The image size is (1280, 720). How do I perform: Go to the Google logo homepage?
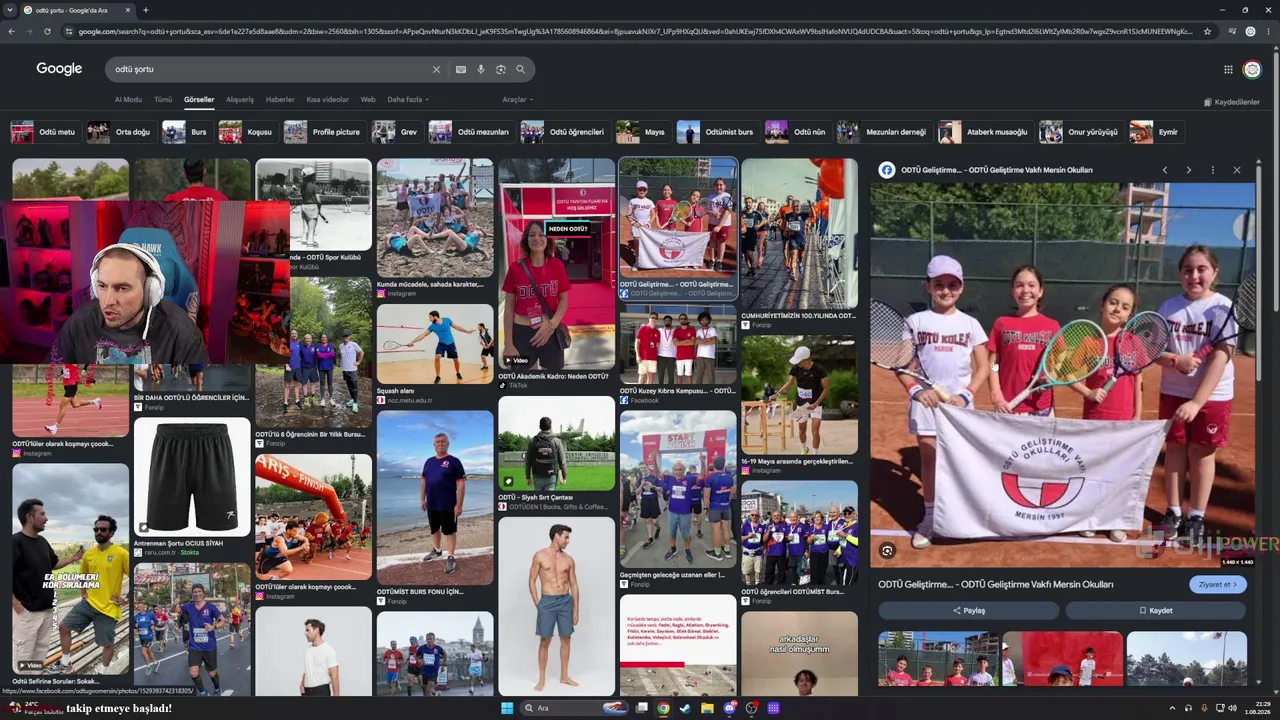[59, 69]
